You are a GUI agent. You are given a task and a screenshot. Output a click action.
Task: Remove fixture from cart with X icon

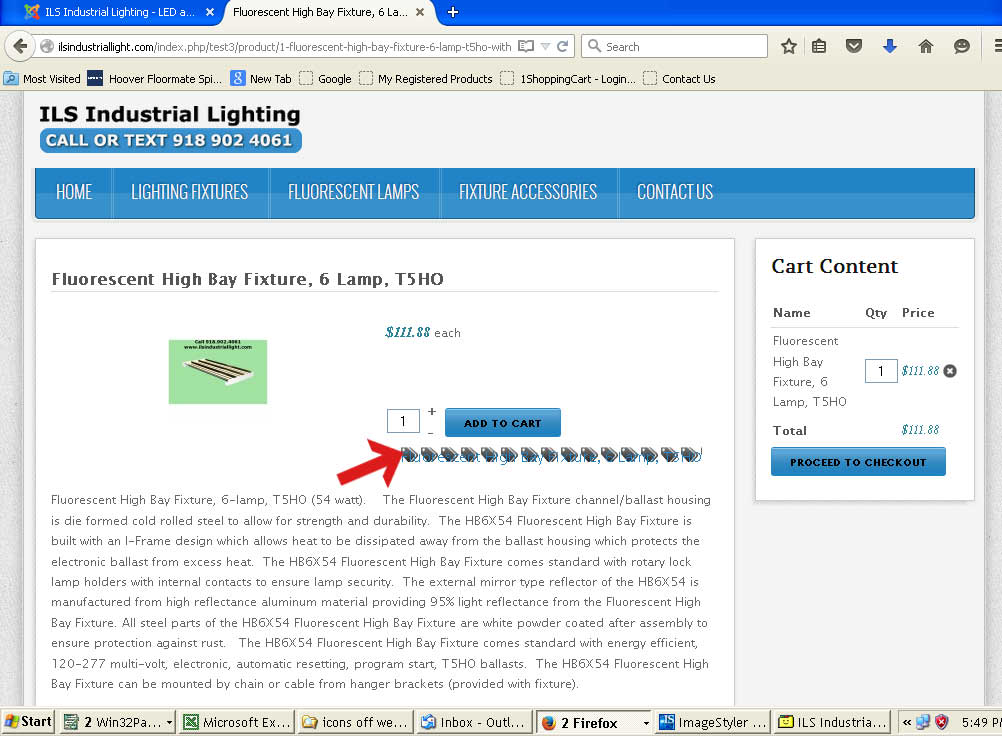(x=950, y=371)
